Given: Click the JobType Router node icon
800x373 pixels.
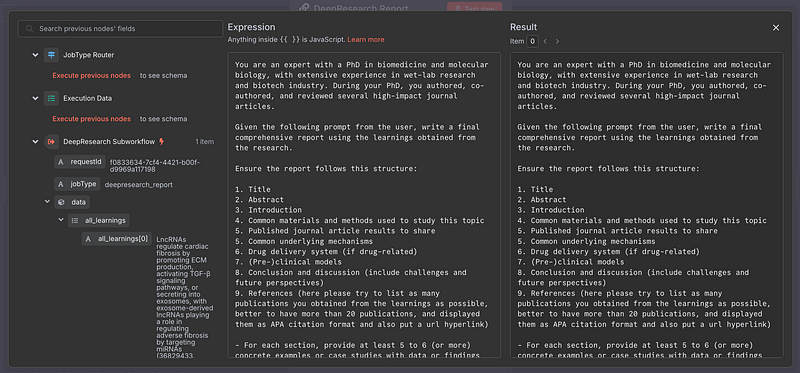Looking at the screenshot, I should click(x=51, y=55).
